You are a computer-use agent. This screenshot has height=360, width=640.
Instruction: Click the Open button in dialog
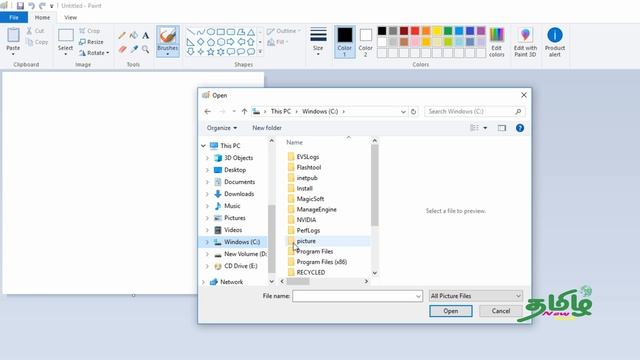[451, 311]
